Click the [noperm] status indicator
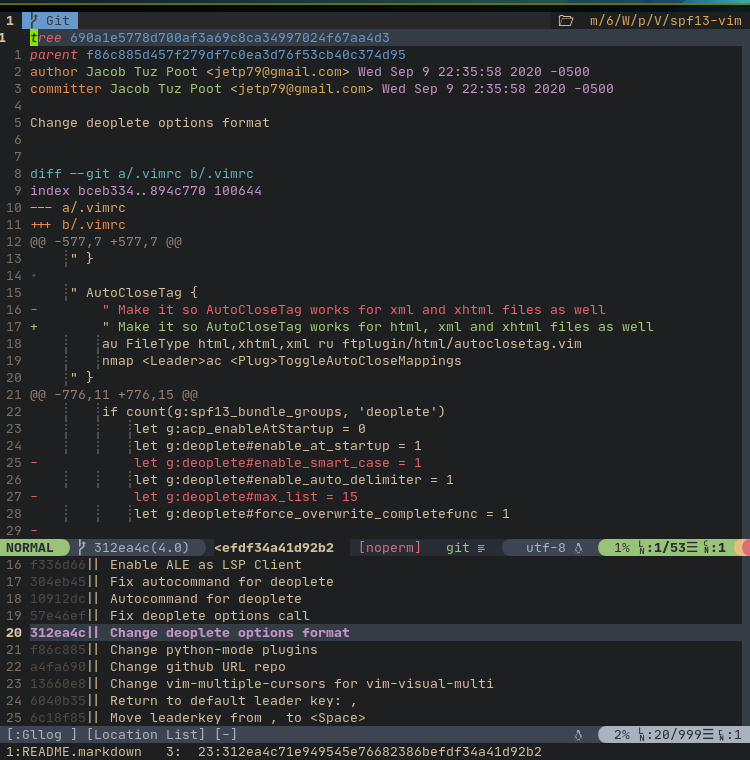Screen dimensions: 750x760 pyautogui.click(x=390, y=548)
